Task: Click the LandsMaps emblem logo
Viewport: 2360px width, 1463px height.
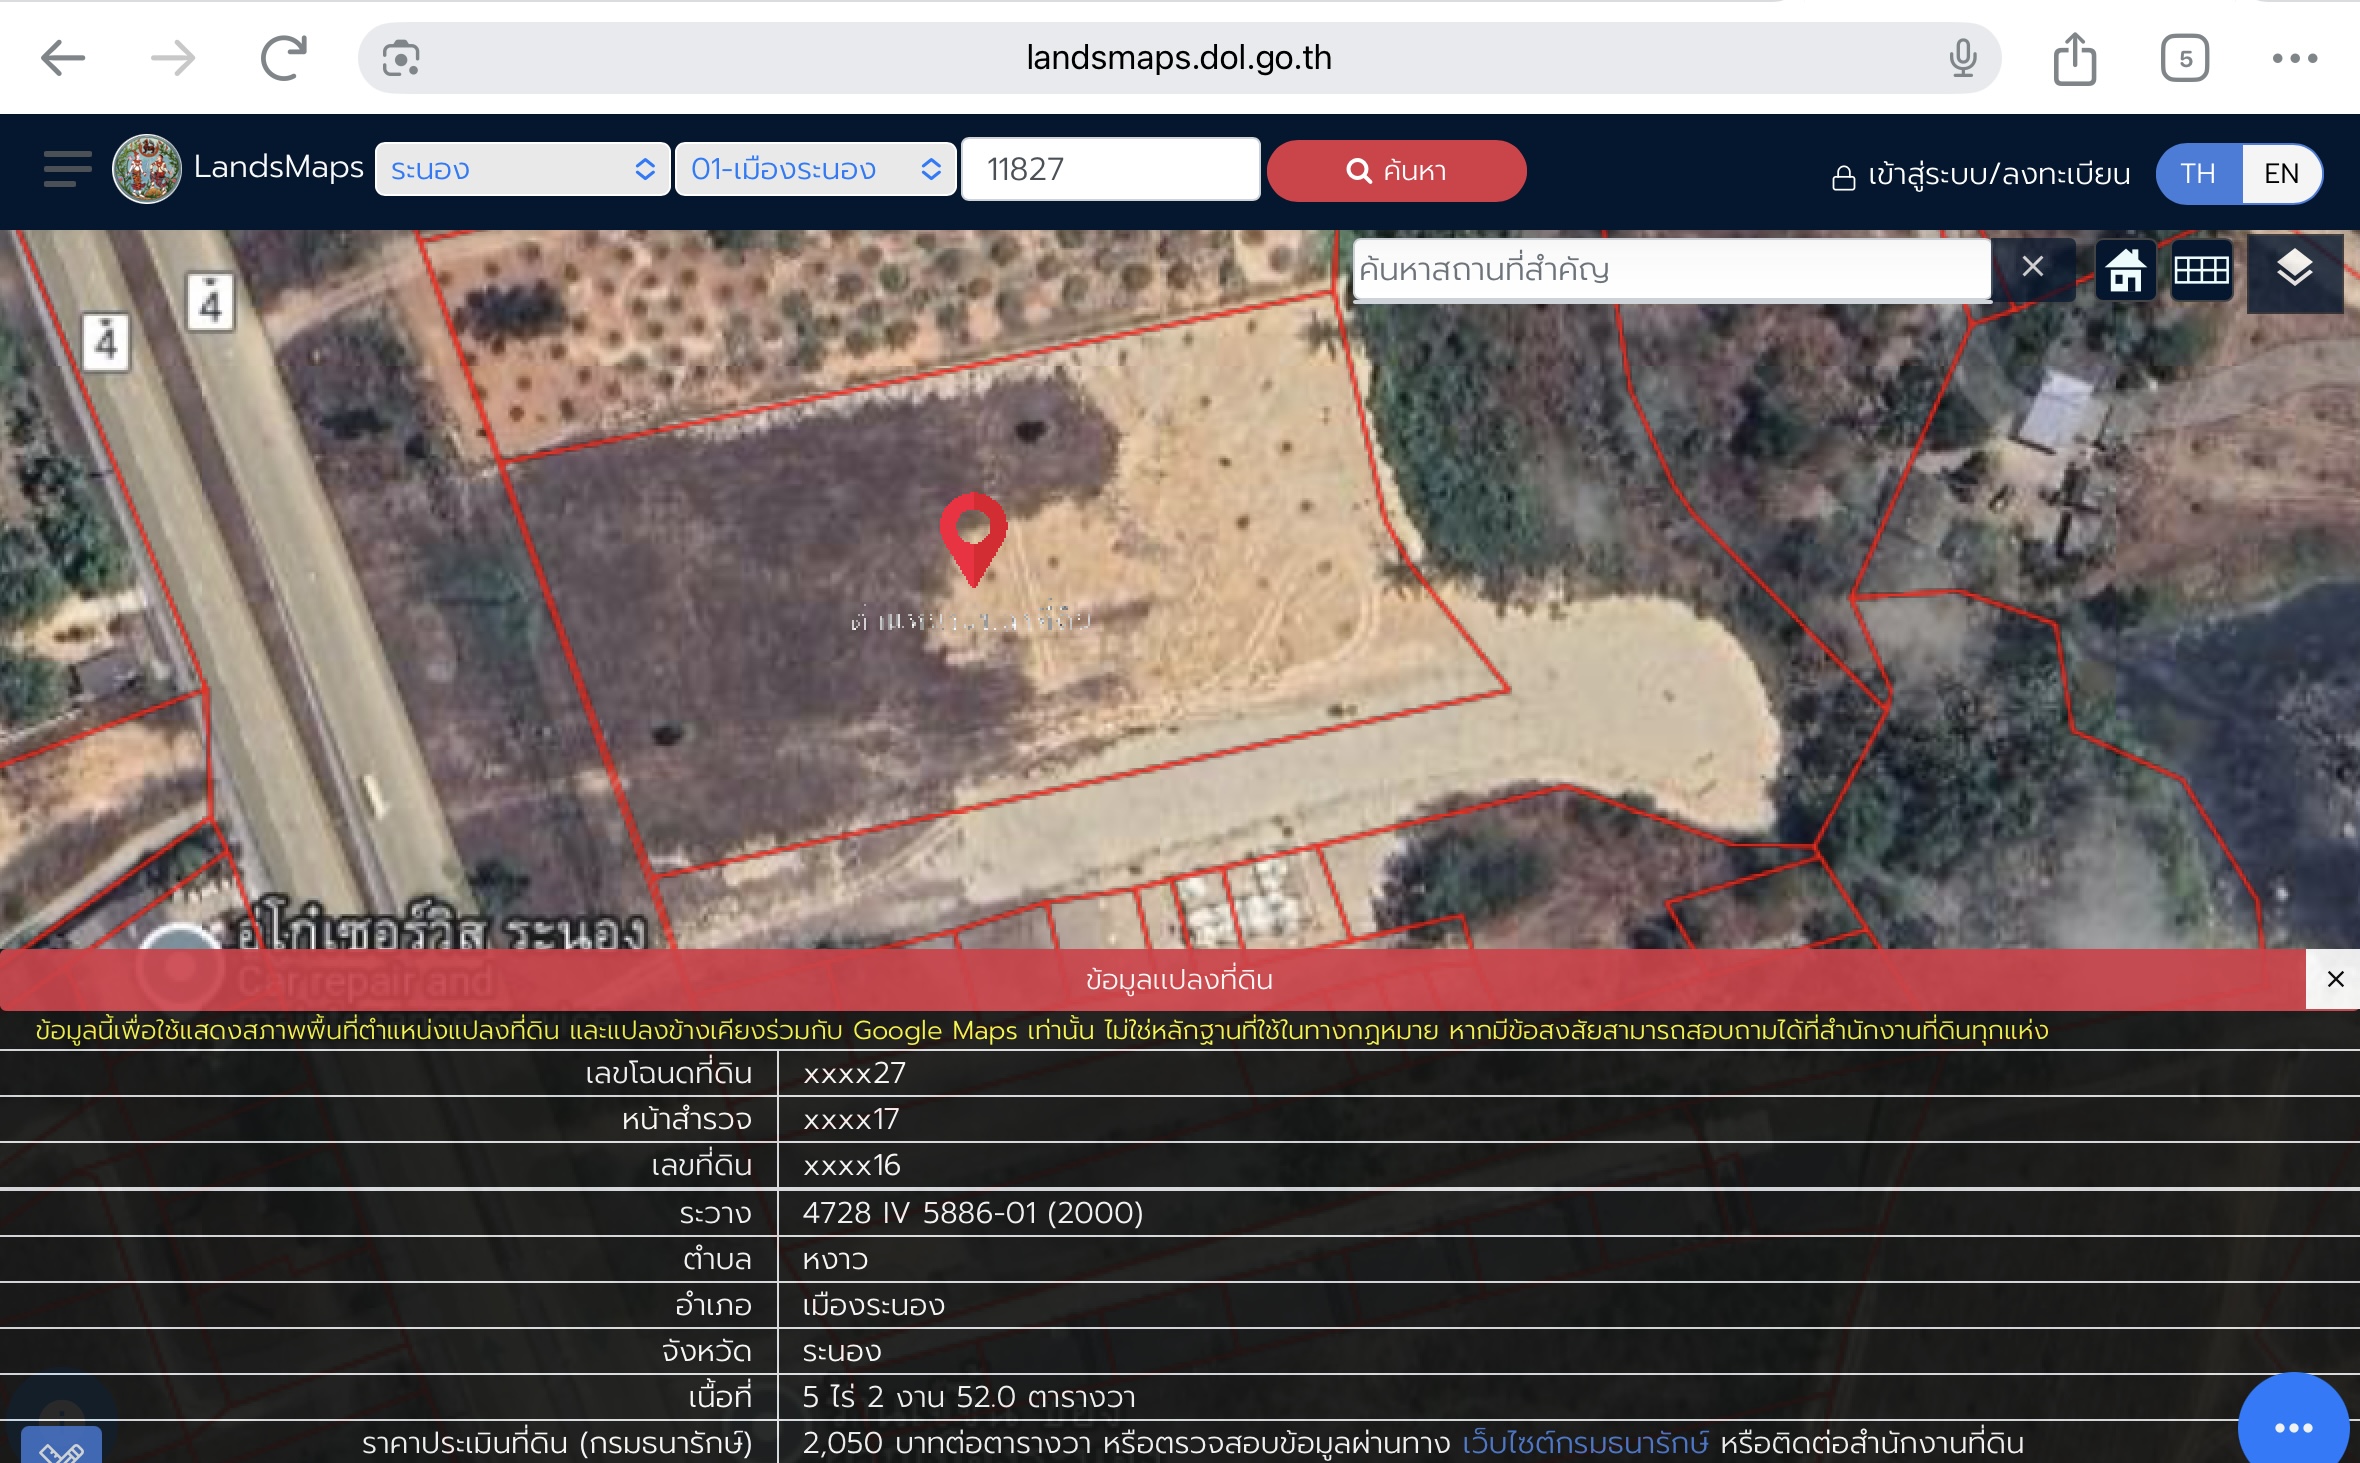Action: [x=147, y=169]
